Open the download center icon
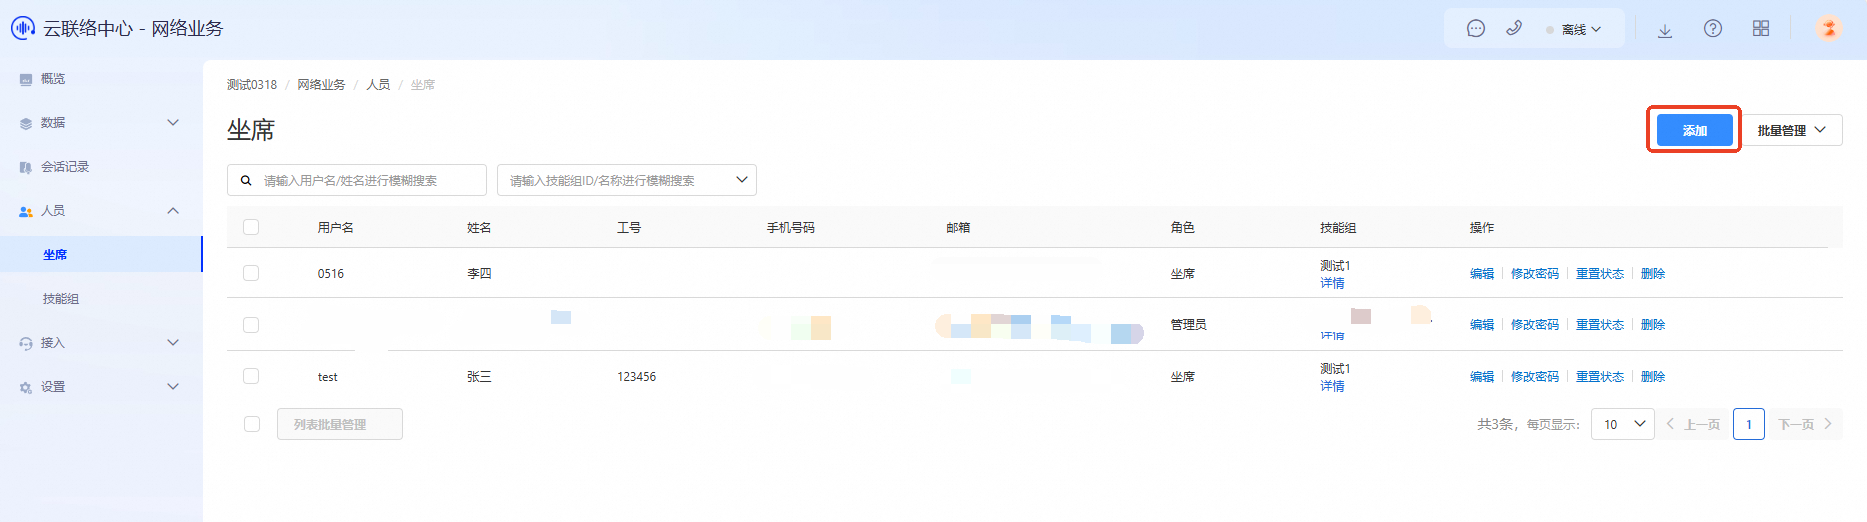1867x522 pixels. click(x=1665, y=30)
